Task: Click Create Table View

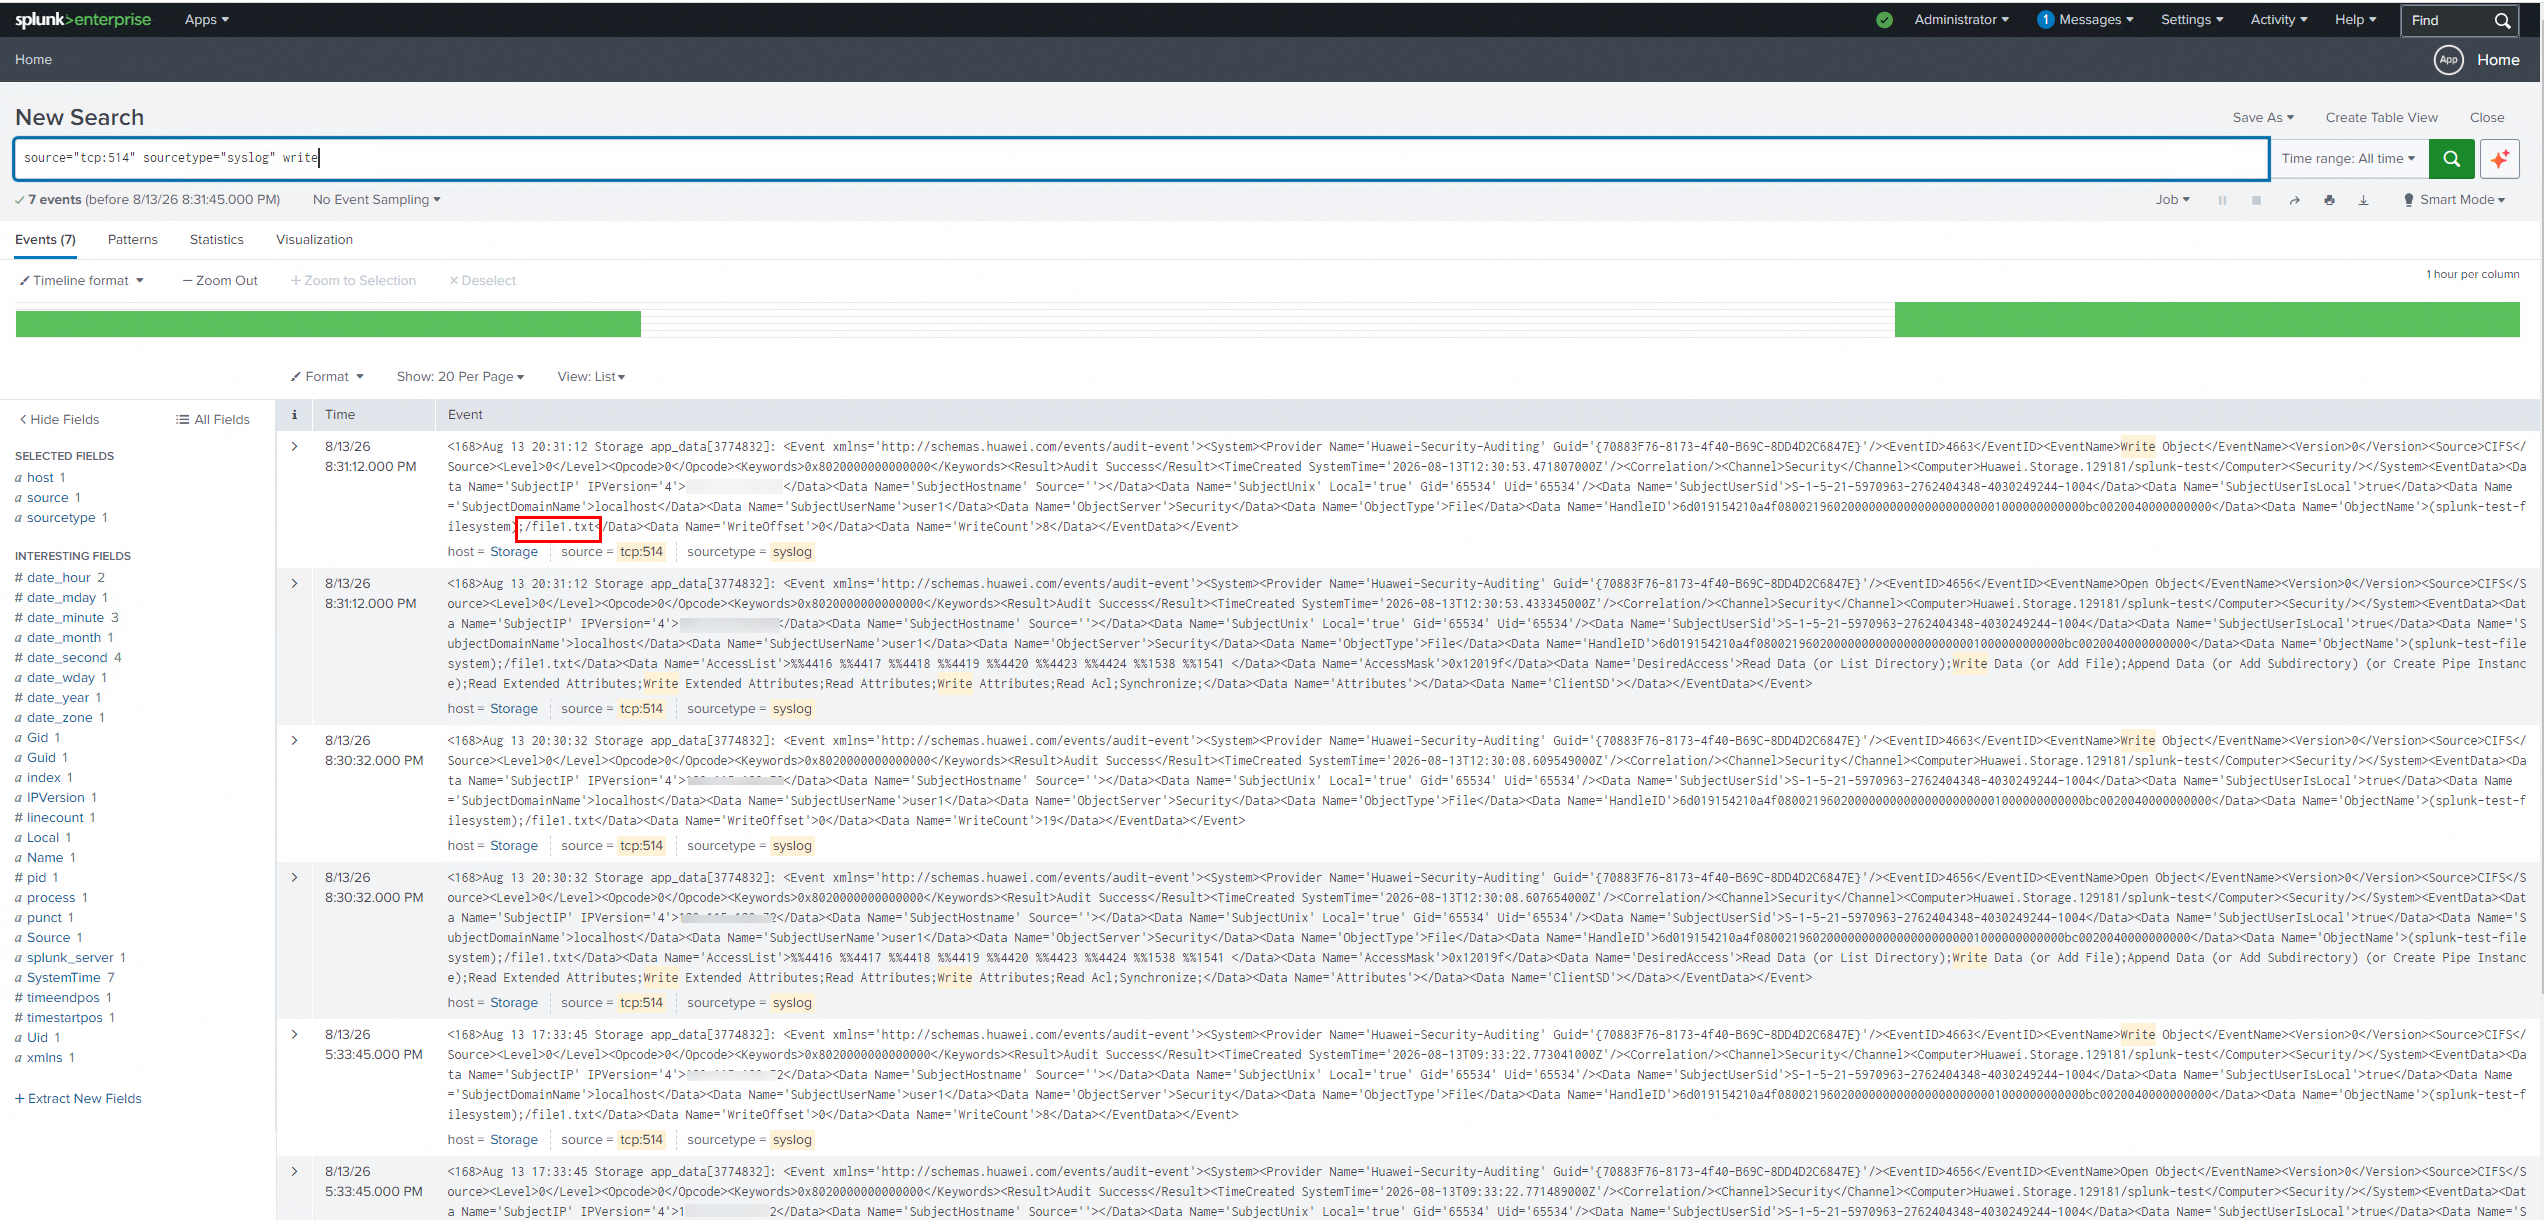Action: click(2381, 118)
